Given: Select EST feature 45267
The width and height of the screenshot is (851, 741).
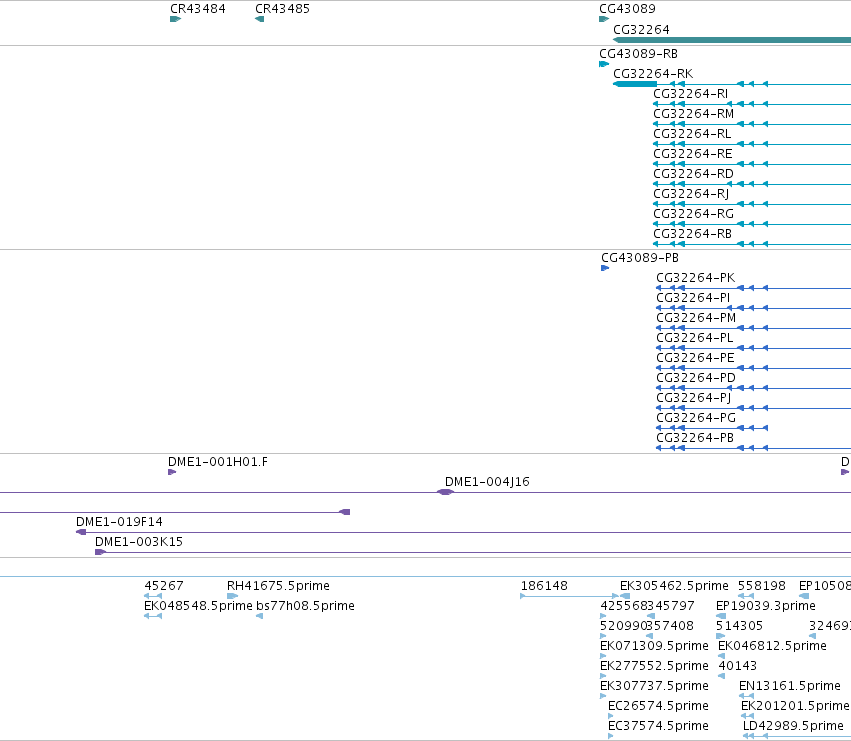Looking at the screenshot, I should (153, 596).
